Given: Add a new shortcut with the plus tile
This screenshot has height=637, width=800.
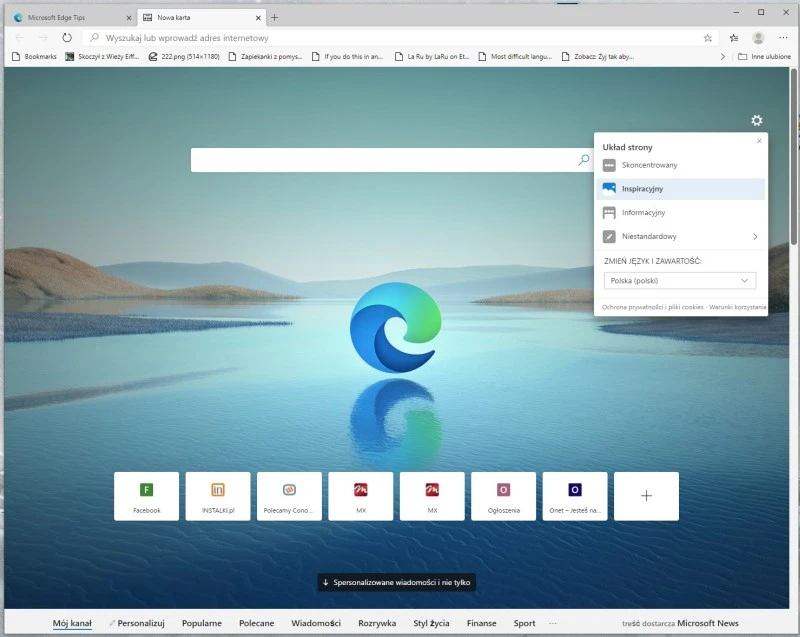Looking at the screenshot, I should [x=646, y=496].
